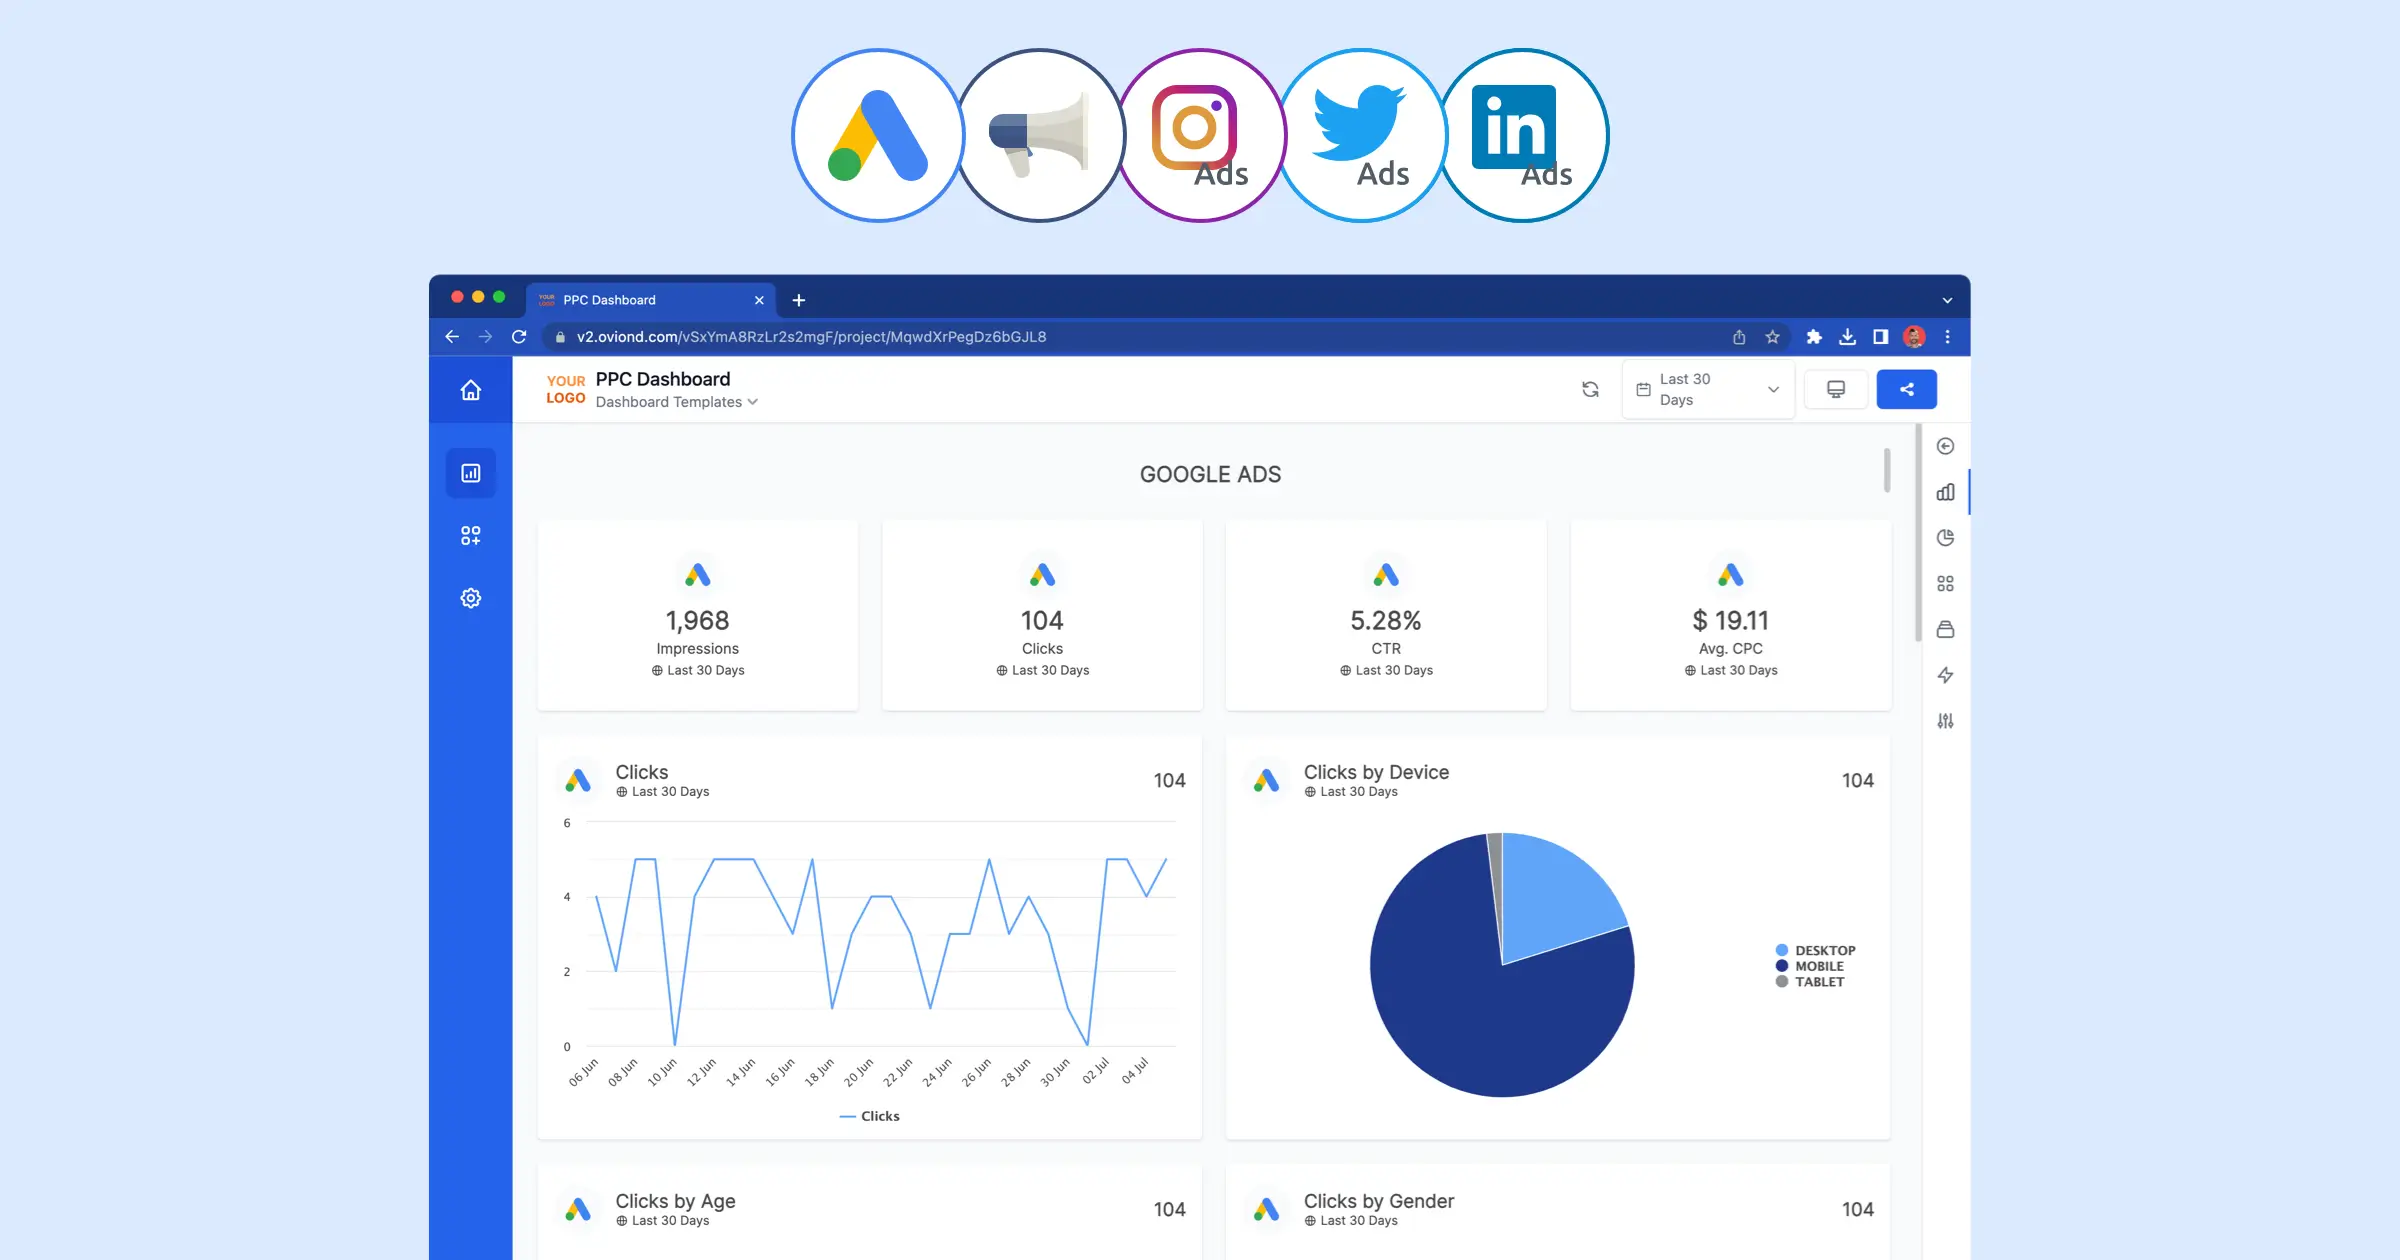This screenshot has height=1260, width=2400.
Task: Open the browser three-dot menu
Action: pyautogui.click(x=1947, y=337)
